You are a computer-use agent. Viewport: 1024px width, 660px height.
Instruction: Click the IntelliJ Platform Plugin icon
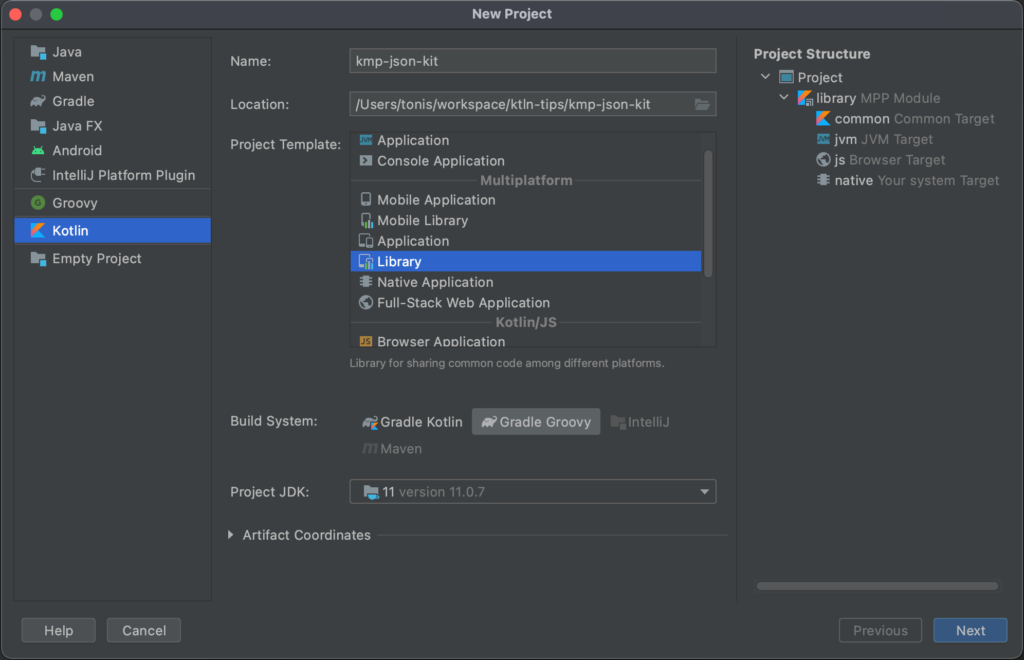[38, 175]
